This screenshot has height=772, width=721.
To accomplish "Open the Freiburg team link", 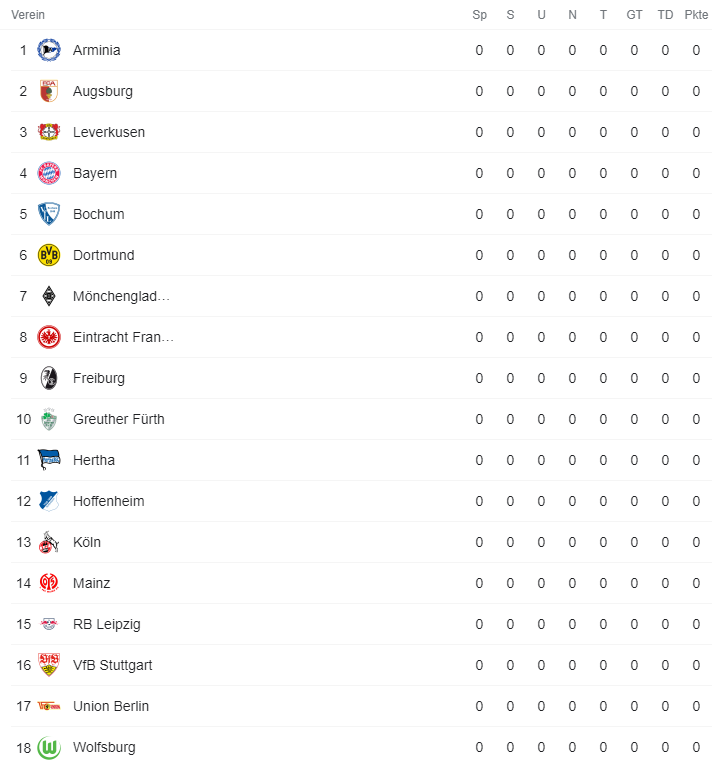I will coord(99,378).
